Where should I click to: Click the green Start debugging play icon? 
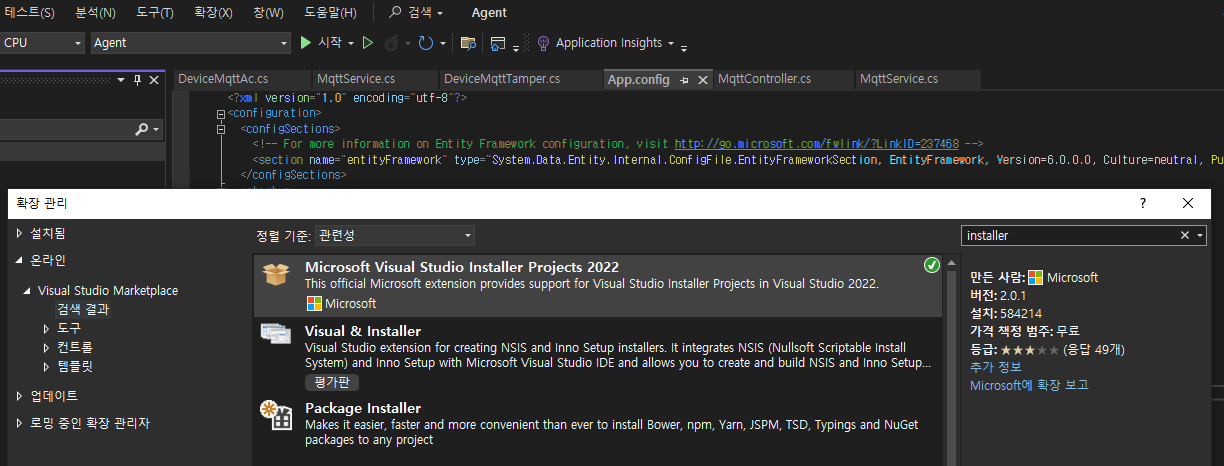coord(306,43)
